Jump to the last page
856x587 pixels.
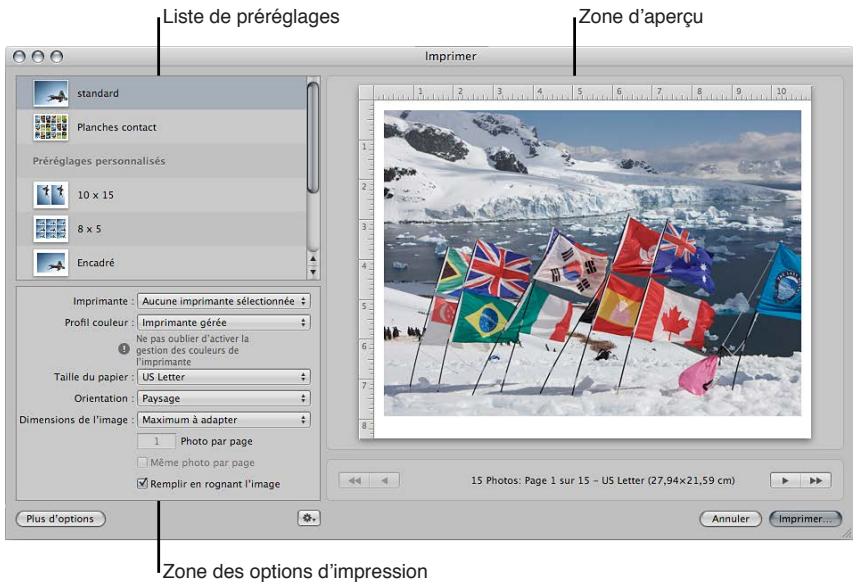point(816,481)
